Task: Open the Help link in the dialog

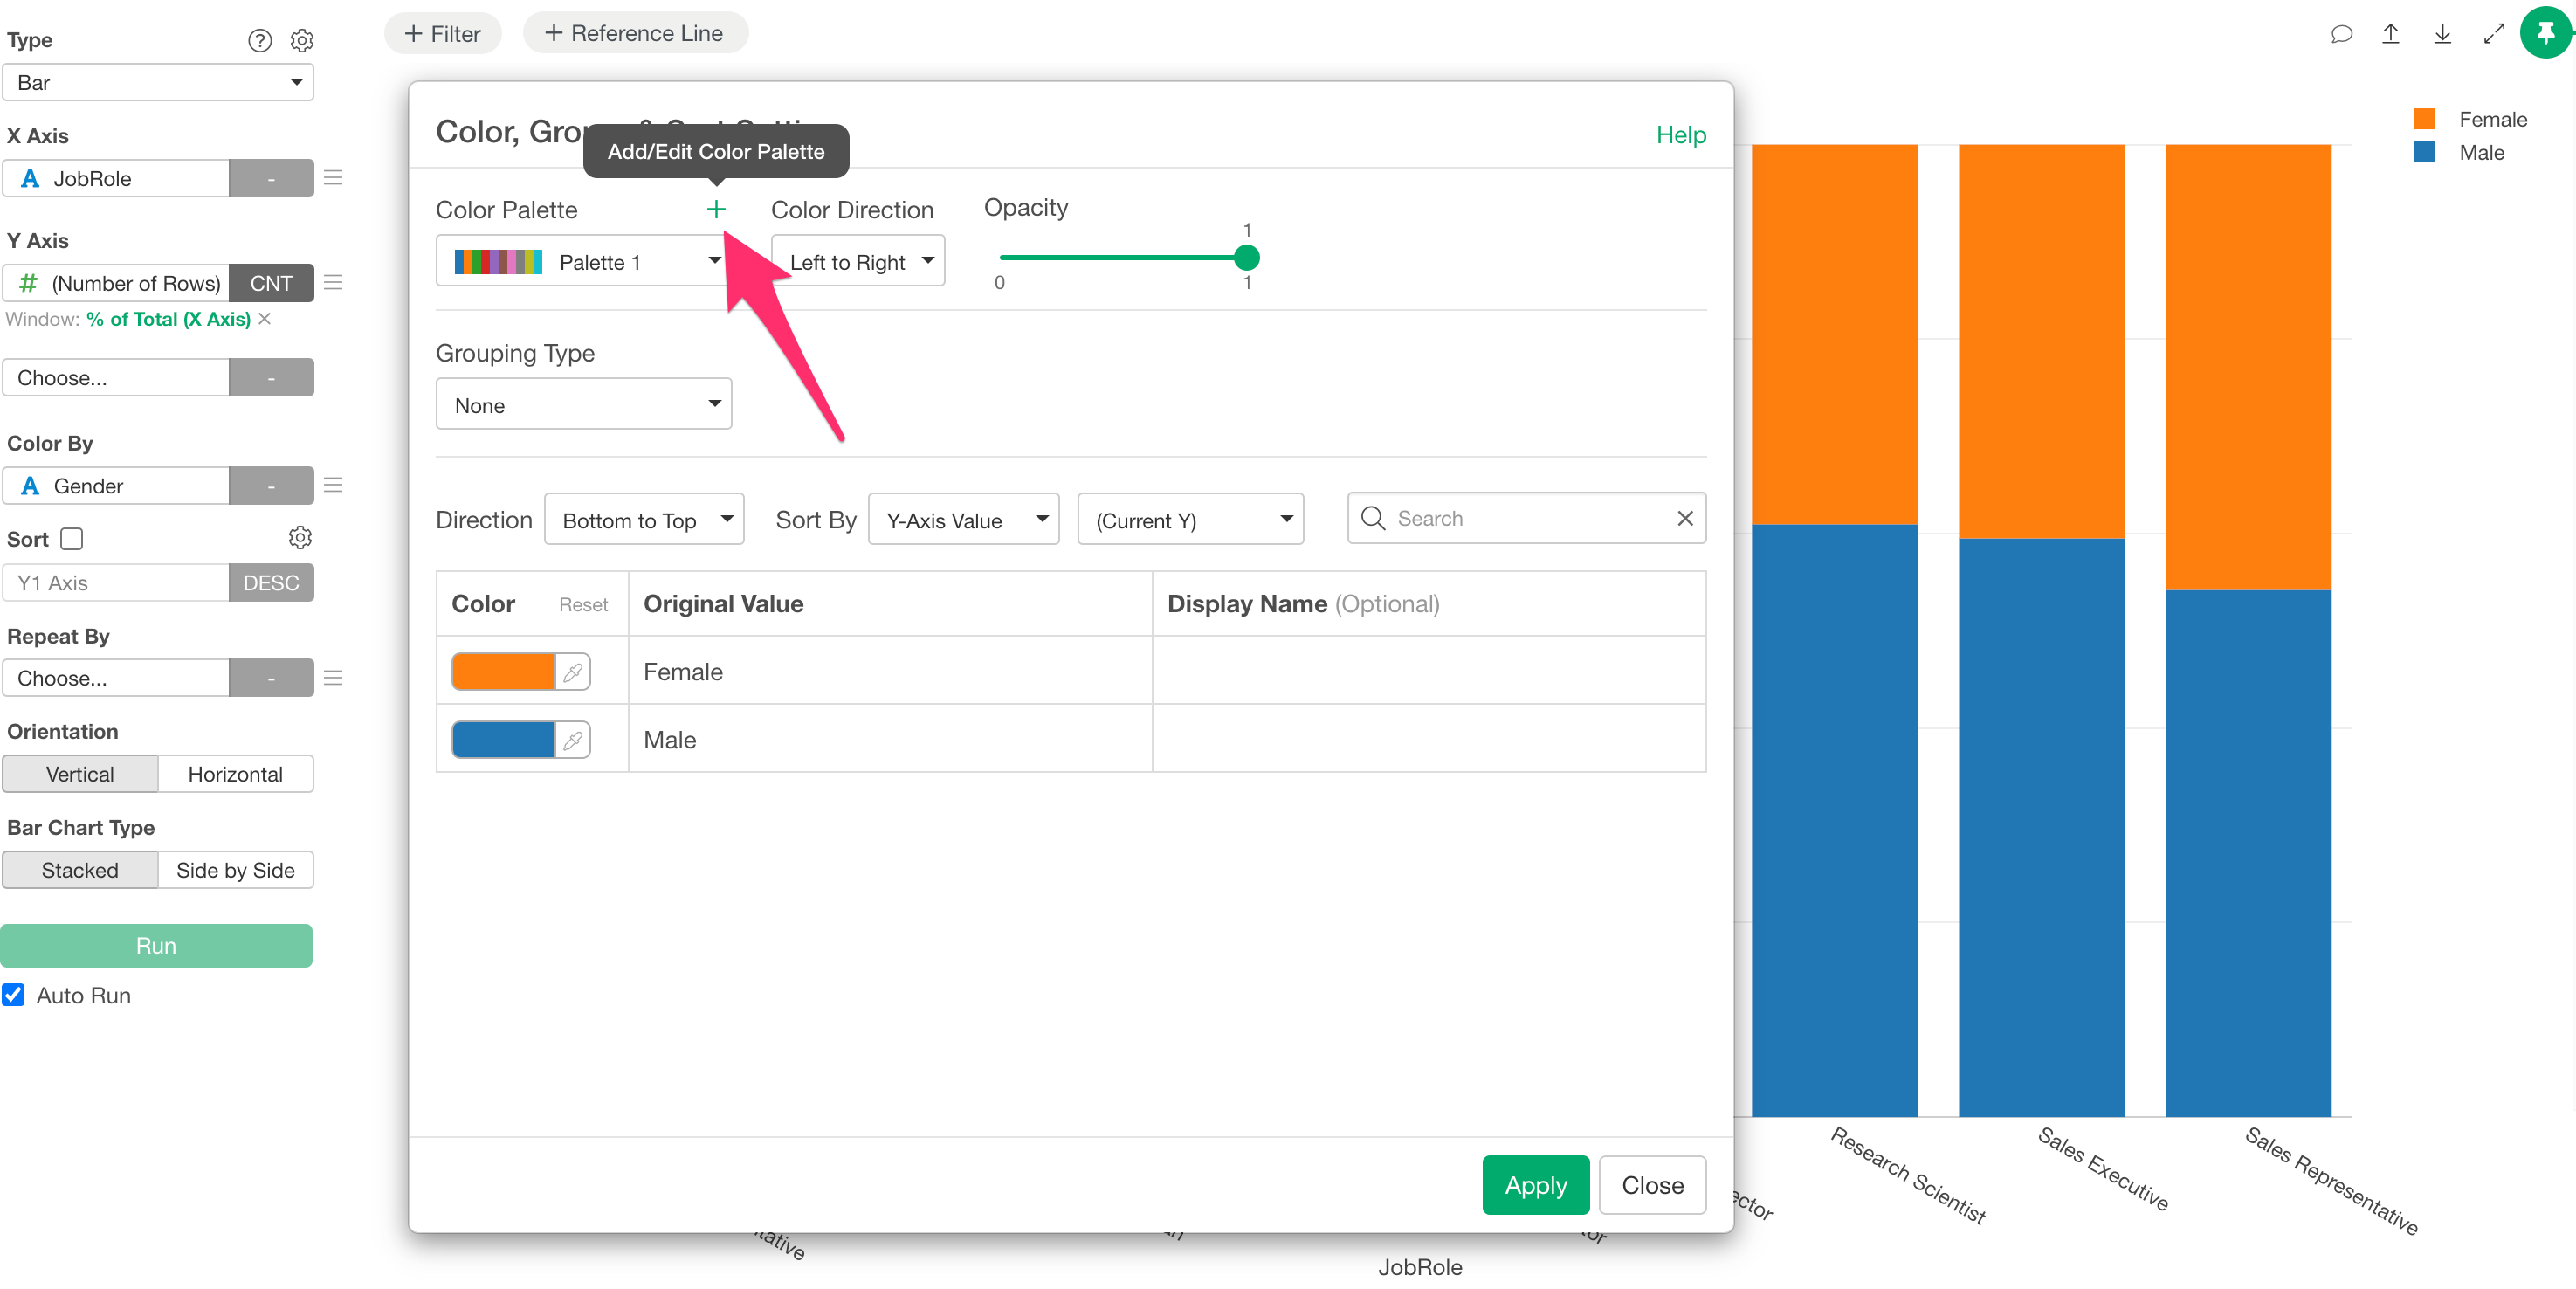Action: point(1680,135)
